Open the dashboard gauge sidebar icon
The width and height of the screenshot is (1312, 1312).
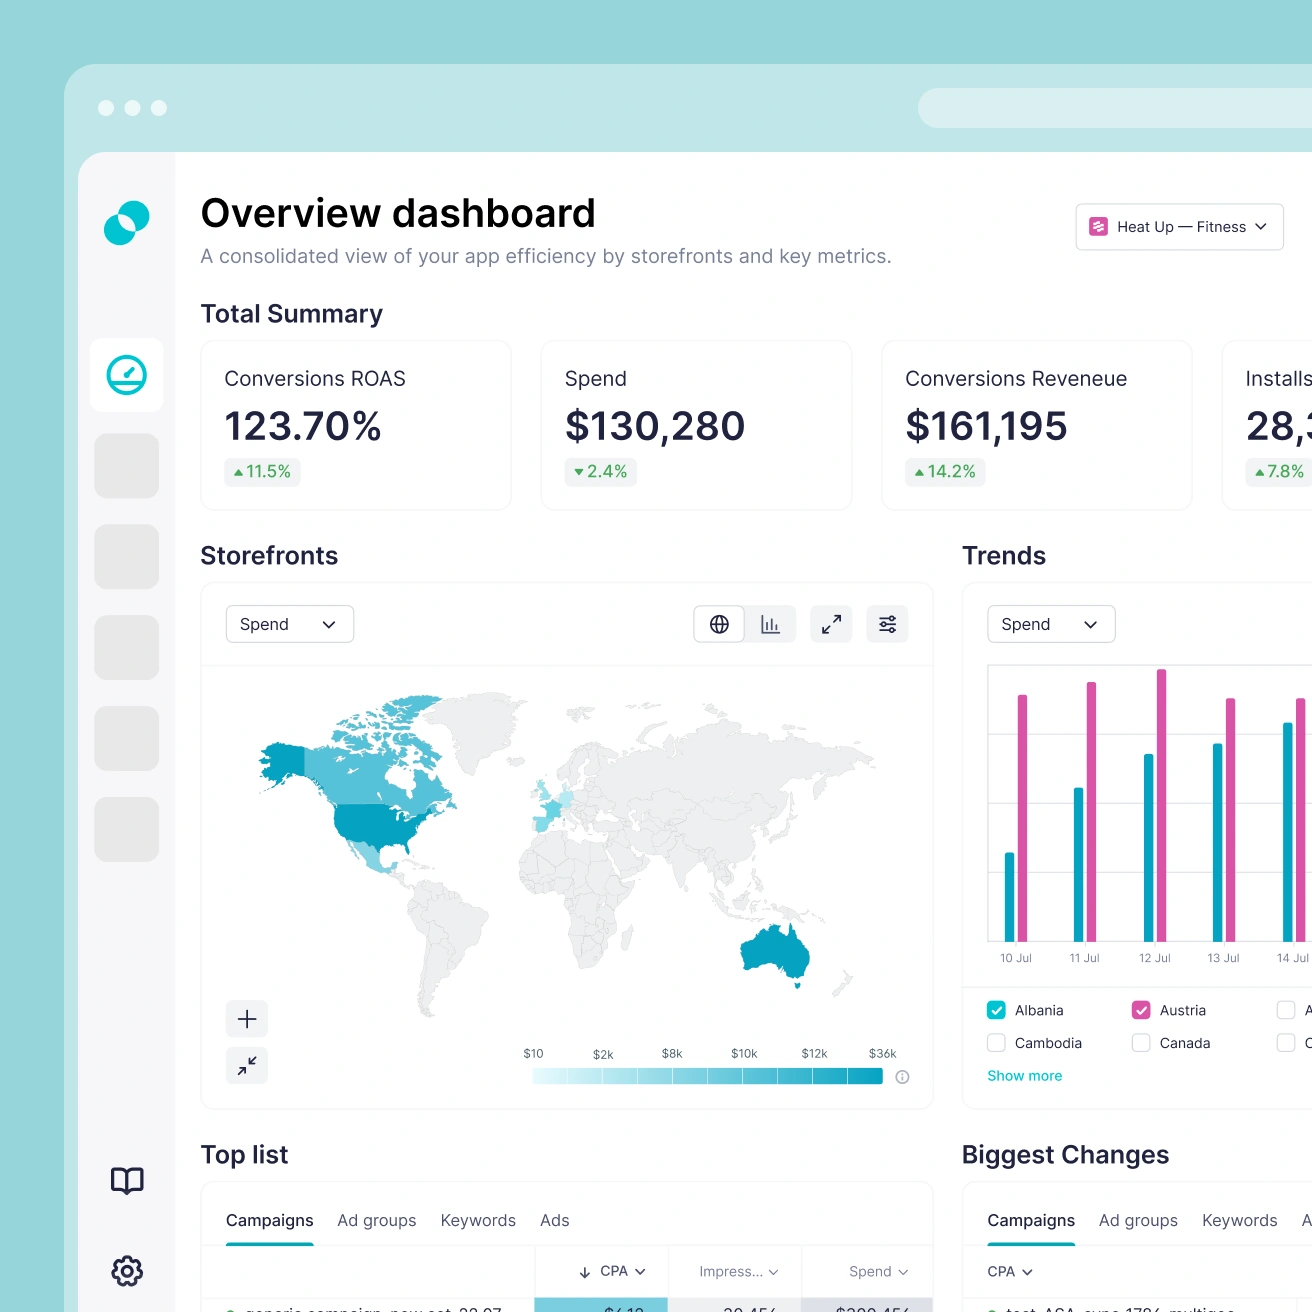127,375
